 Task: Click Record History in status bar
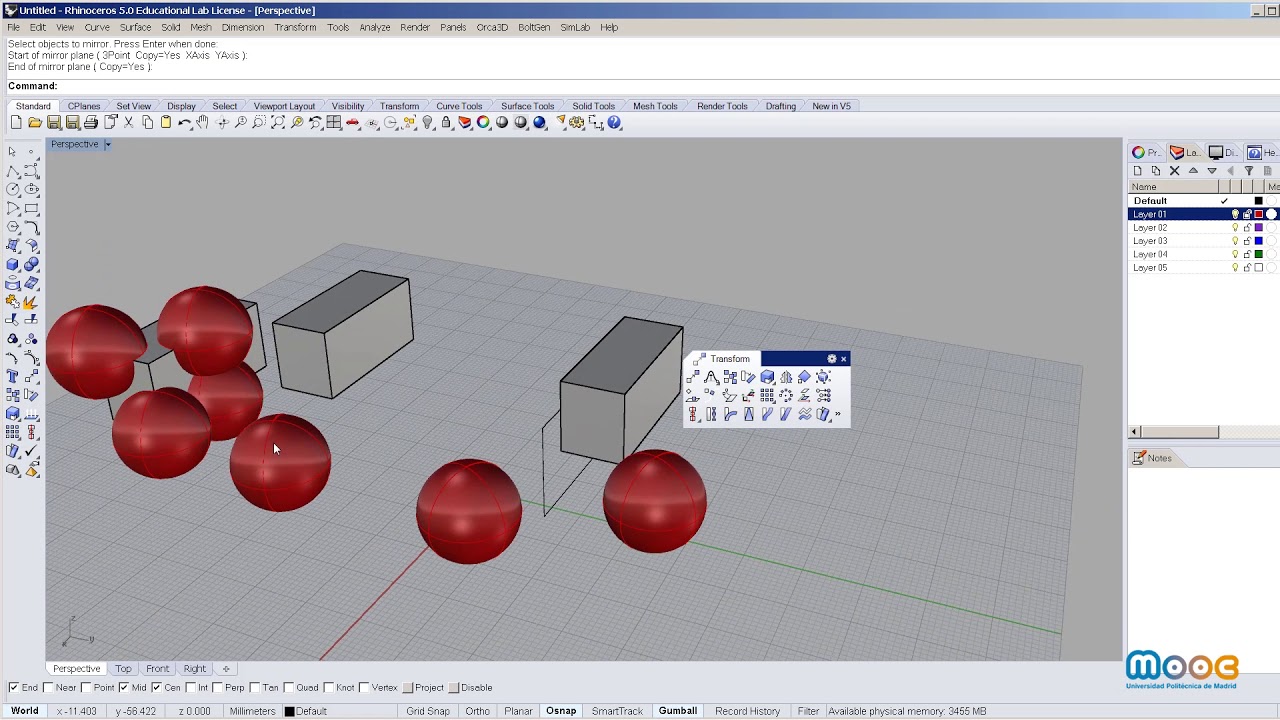pyautogui.click(x=747, y=711)
